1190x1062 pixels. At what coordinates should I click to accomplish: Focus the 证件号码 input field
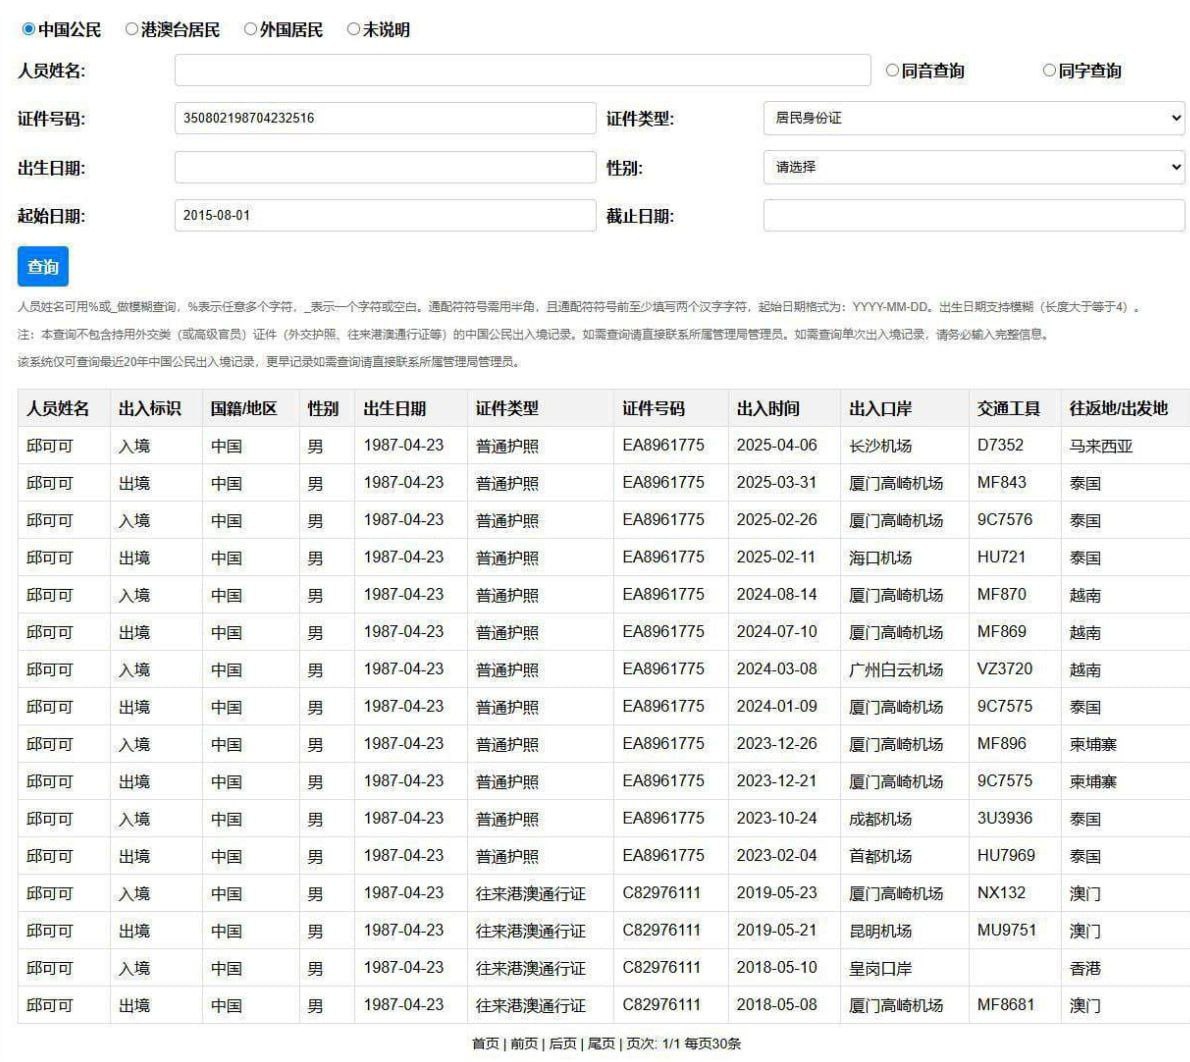[385, 118]
